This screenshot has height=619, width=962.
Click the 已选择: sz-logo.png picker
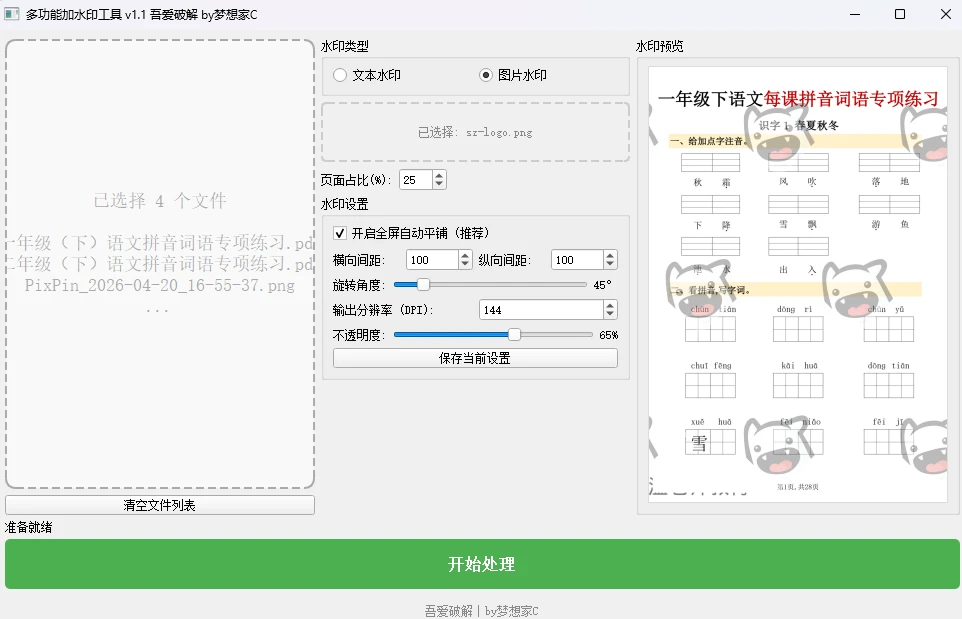pos(475,131)
